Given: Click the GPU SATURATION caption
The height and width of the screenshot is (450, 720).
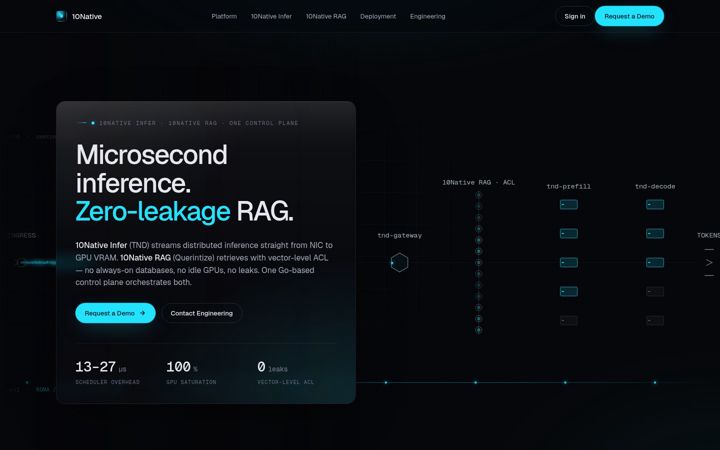Looking at the screenshot, I should 191,382.
